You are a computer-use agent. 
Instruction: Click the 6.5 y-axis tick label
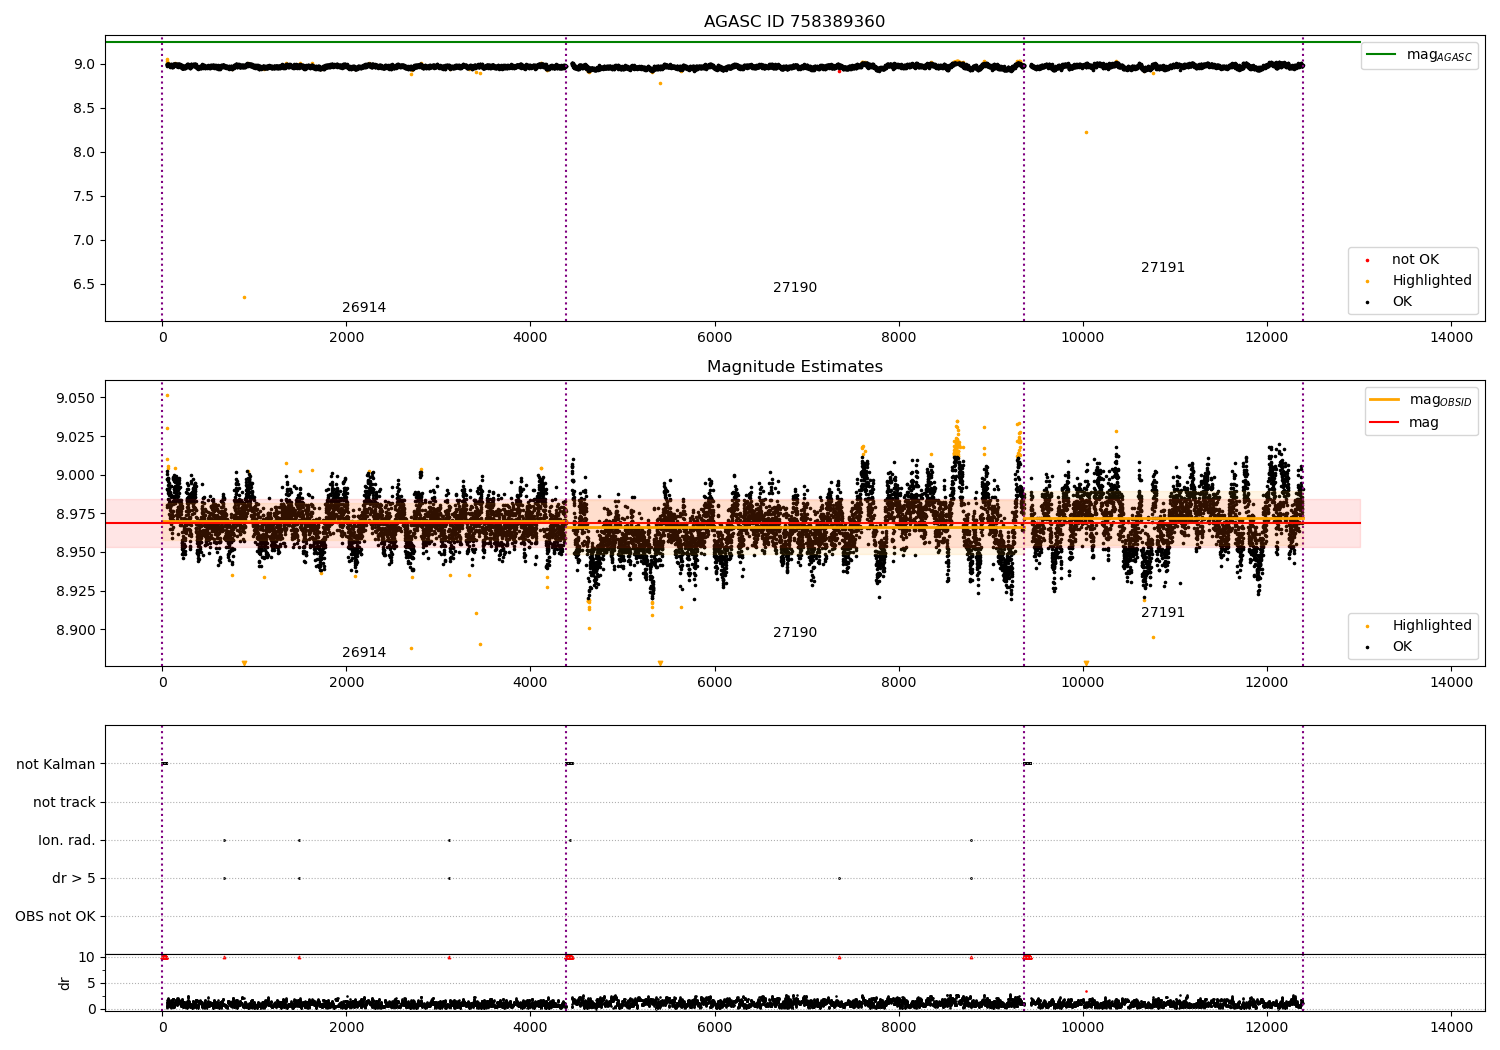point(84,284)
